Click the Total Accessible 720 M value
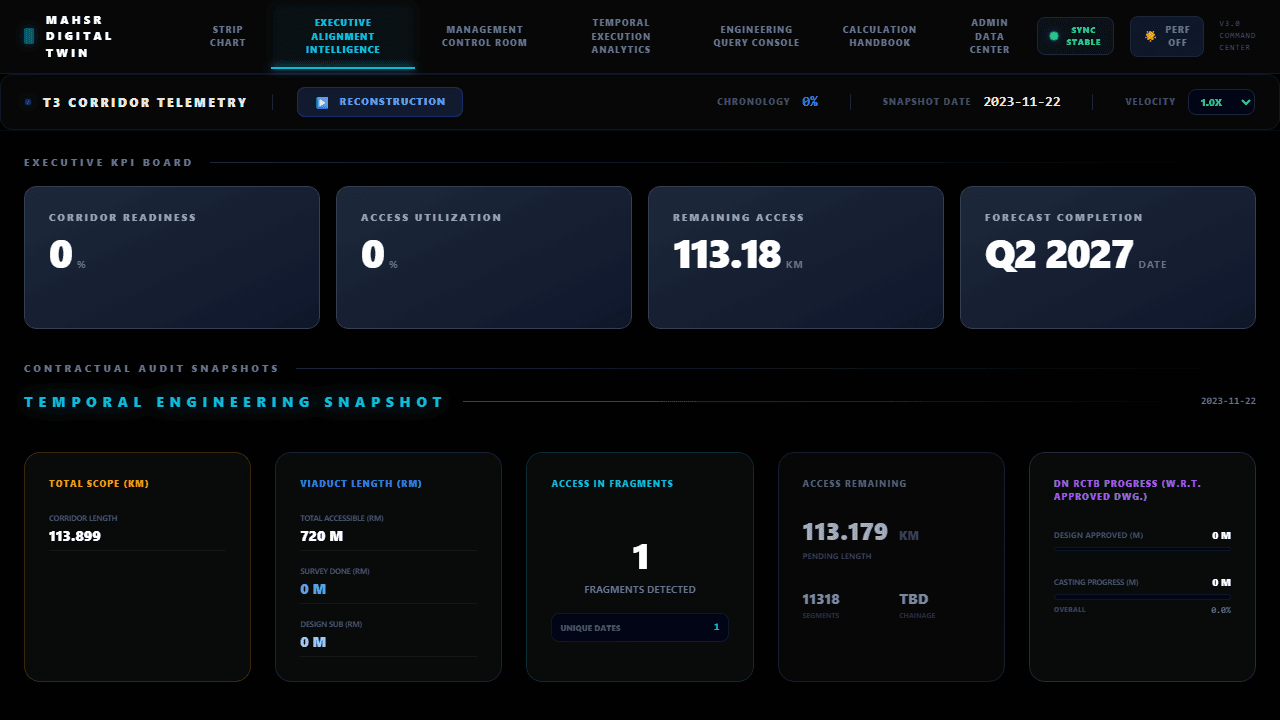 [322, 536]
